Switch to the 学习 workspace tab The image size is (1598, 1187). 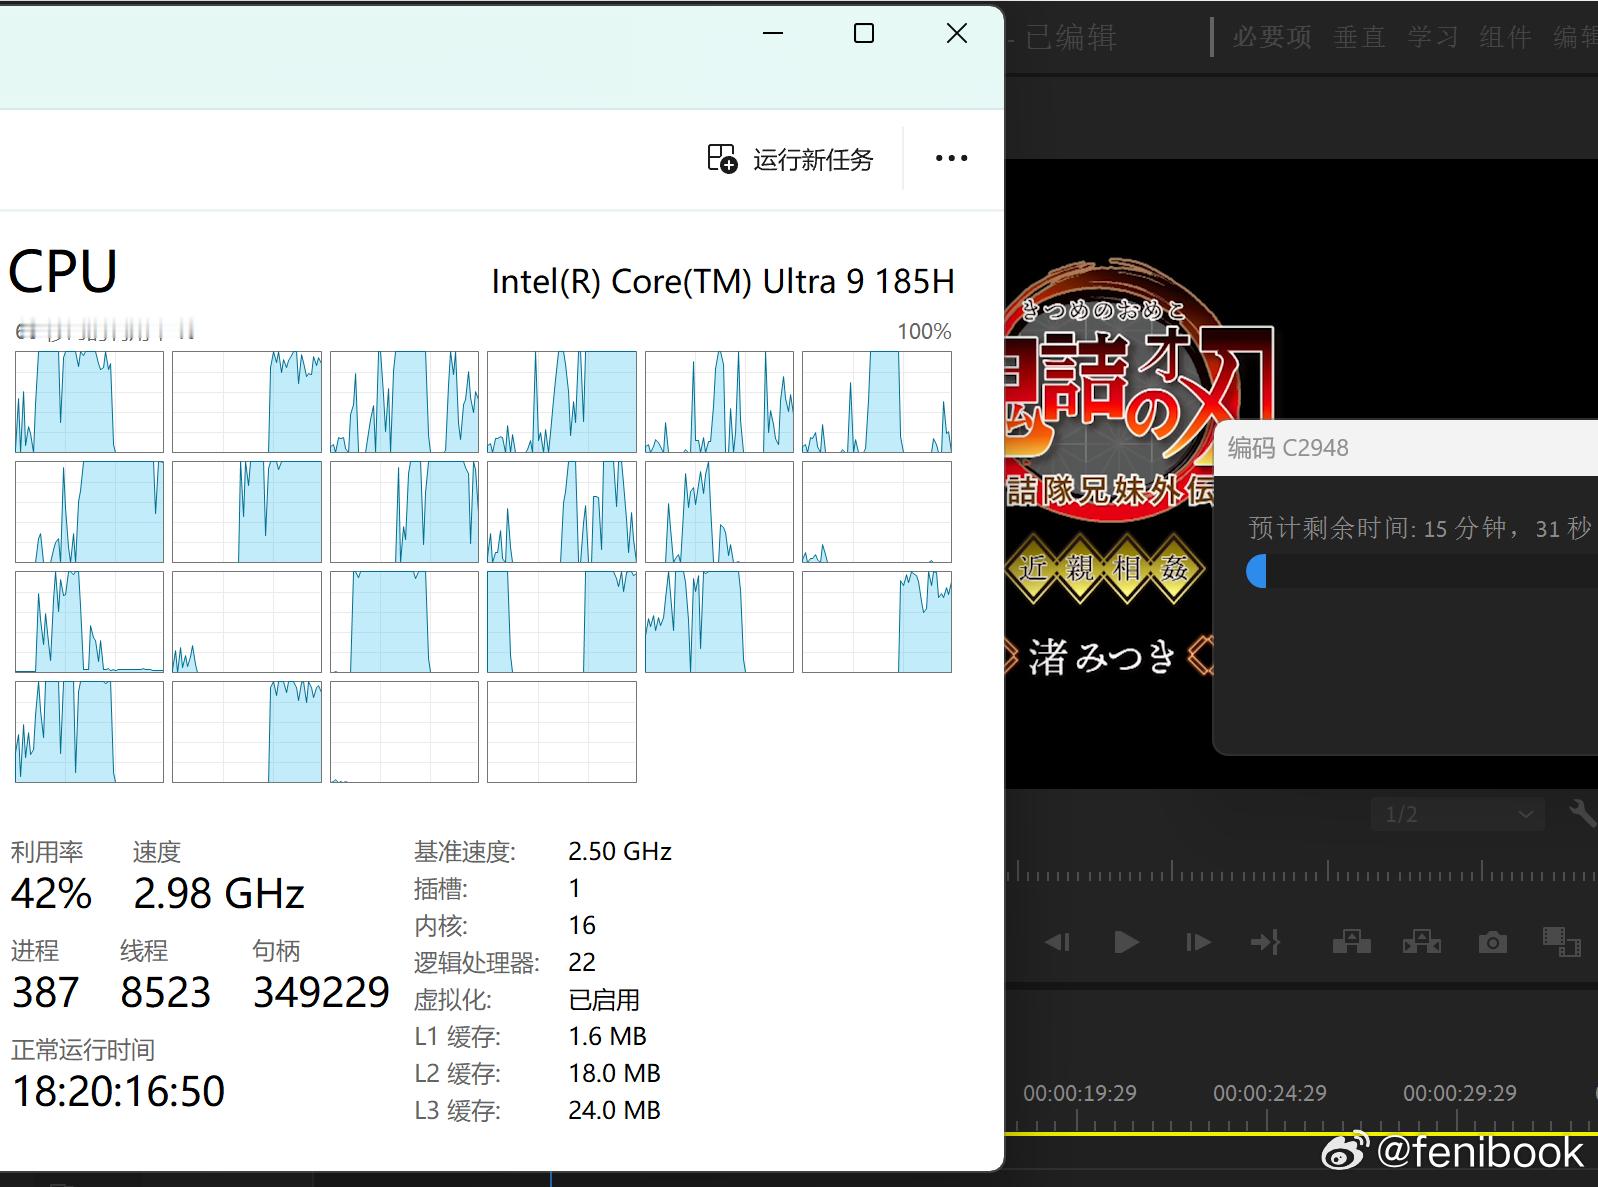[x=1433, y=37]
